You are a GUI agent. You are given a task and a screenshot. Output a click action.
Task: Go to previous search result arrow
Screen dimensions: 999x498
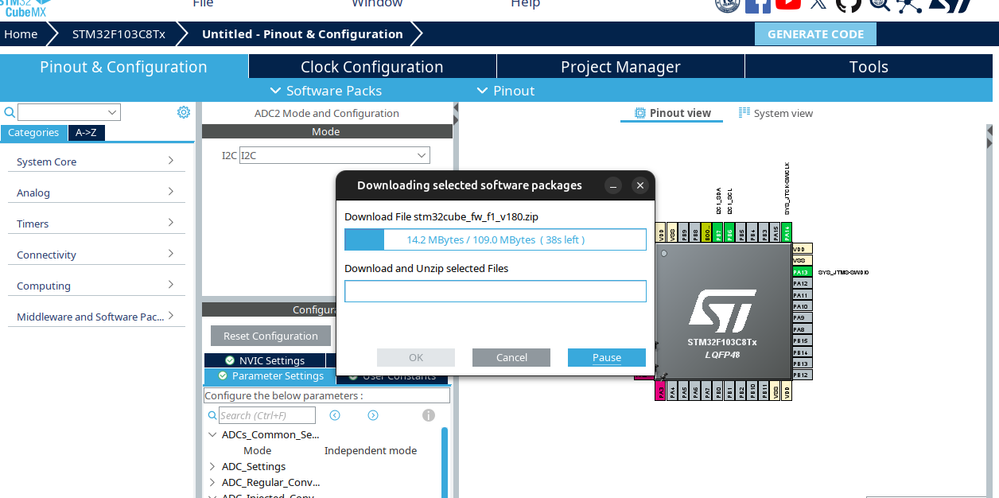pos(334,415)
